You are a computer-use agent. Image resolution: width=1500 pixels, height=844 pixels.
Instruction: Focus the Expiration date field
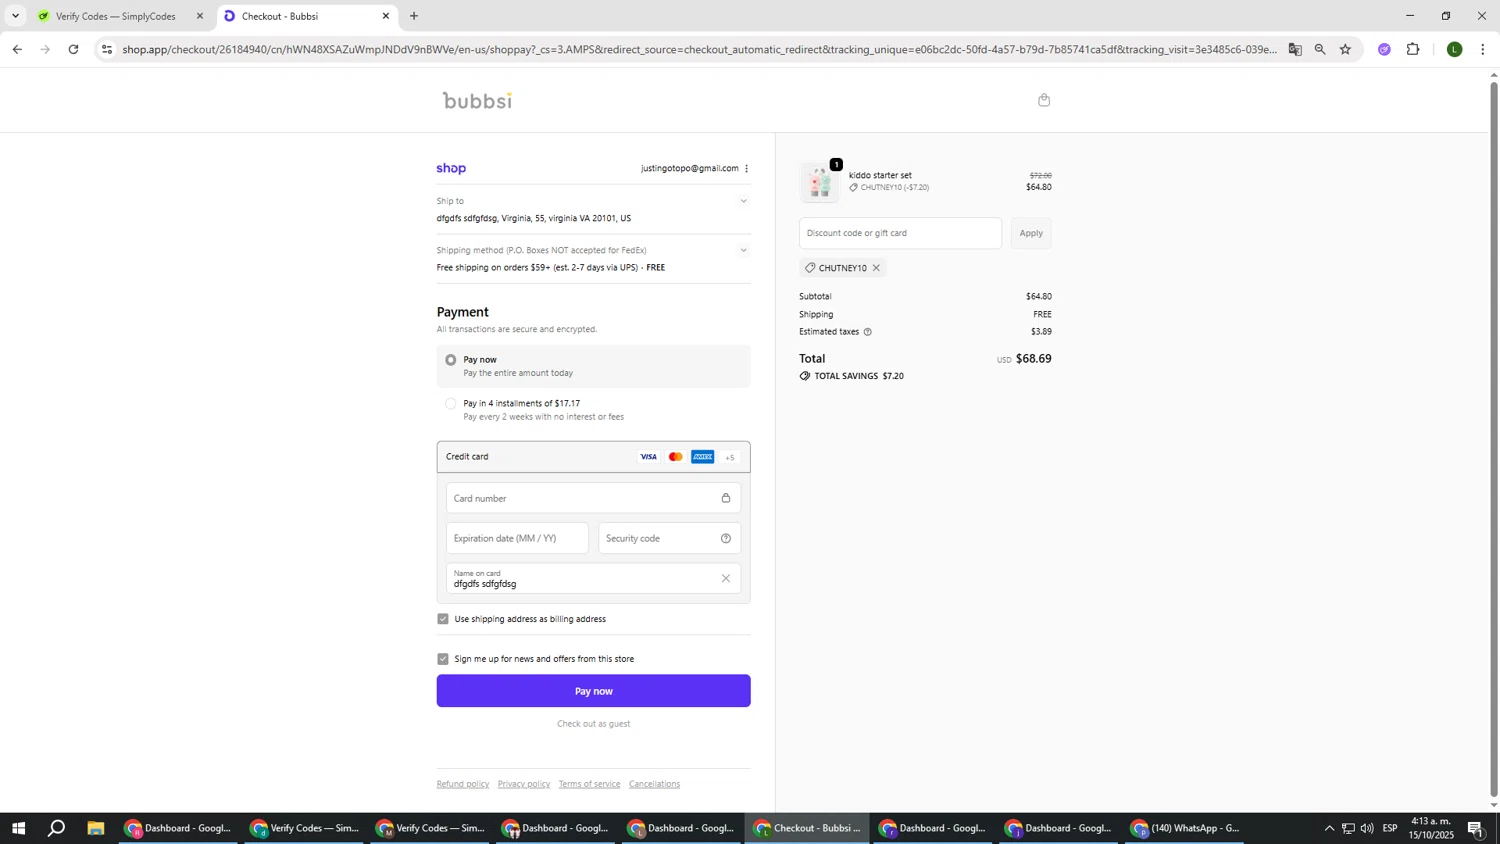(x=517, y=538)
